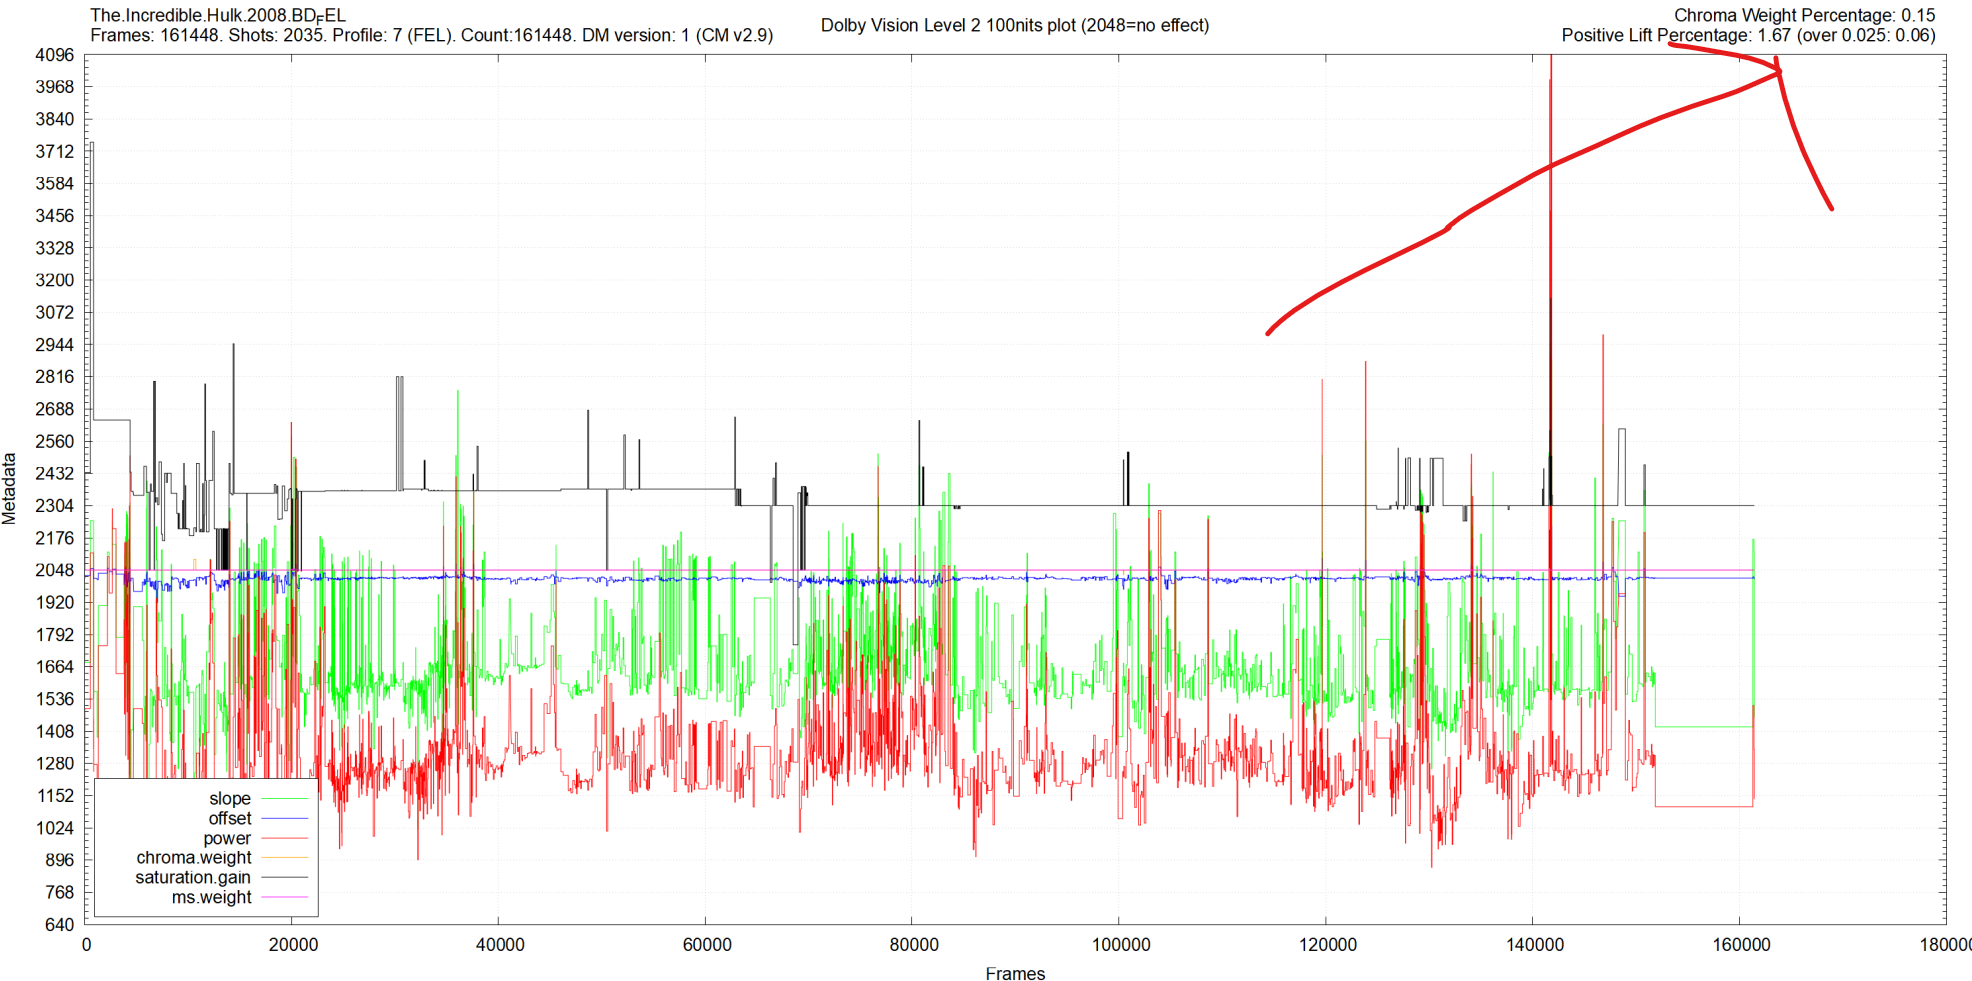Click the x-axis tick label 60000
Viewport: 1972px width, 981px height.
pos(707,944)
